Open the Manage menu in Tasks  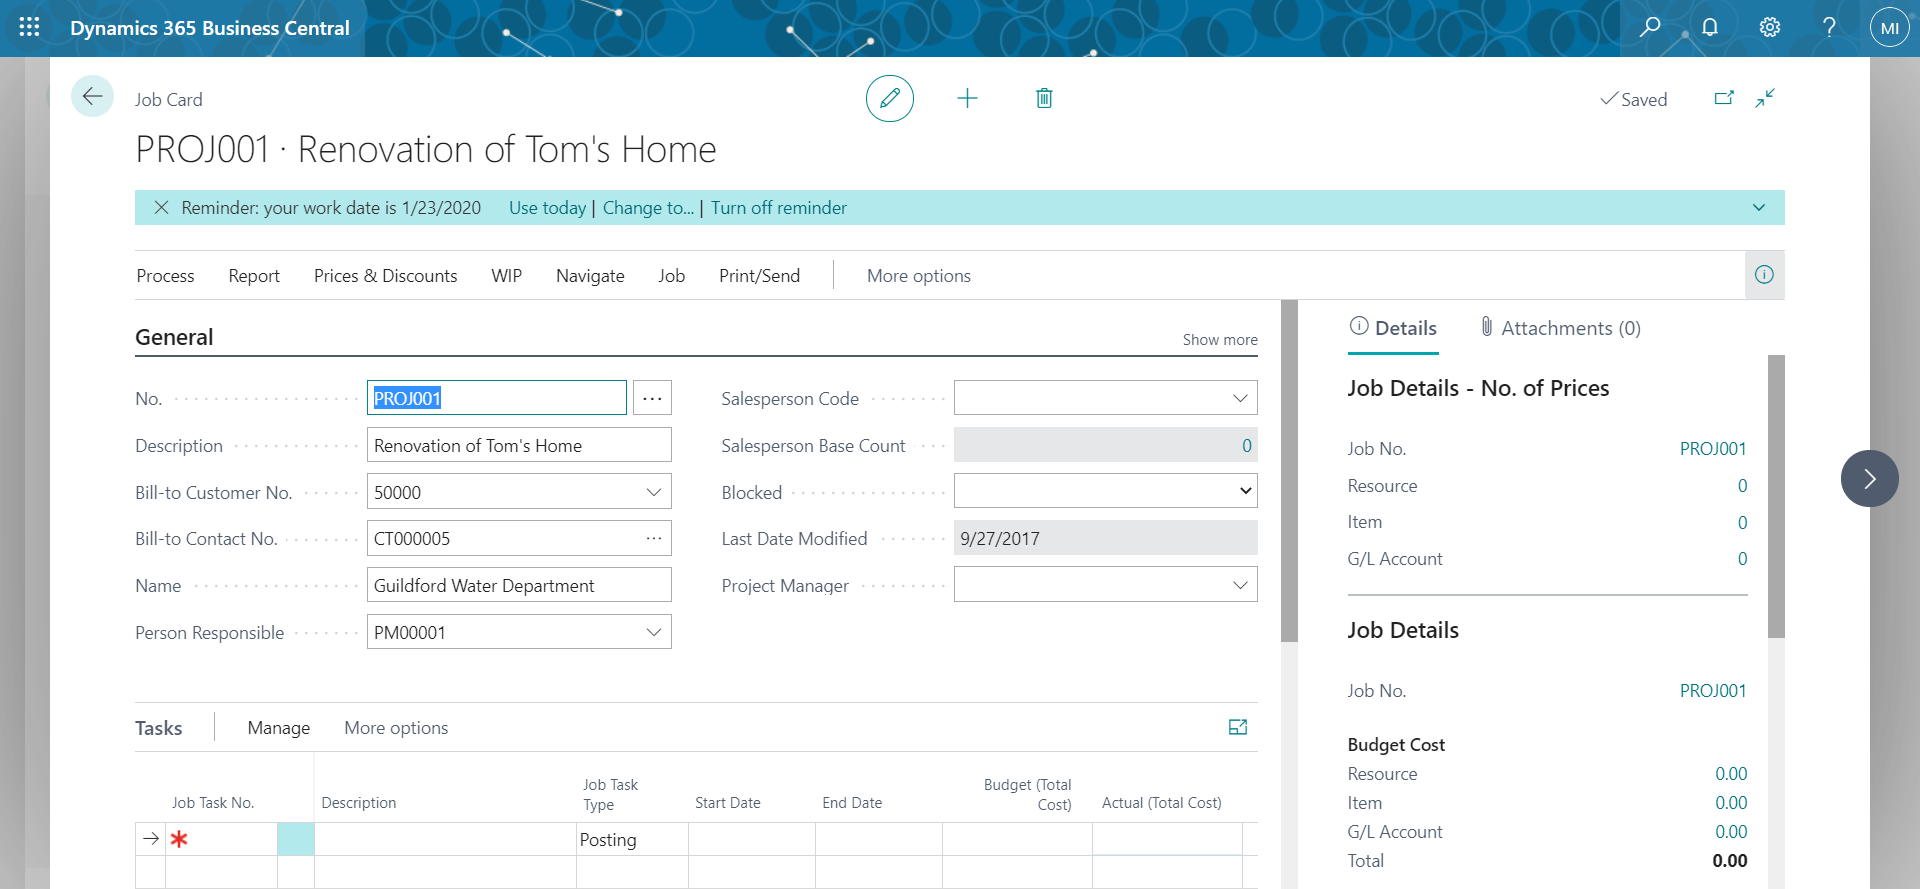(279, 728)
